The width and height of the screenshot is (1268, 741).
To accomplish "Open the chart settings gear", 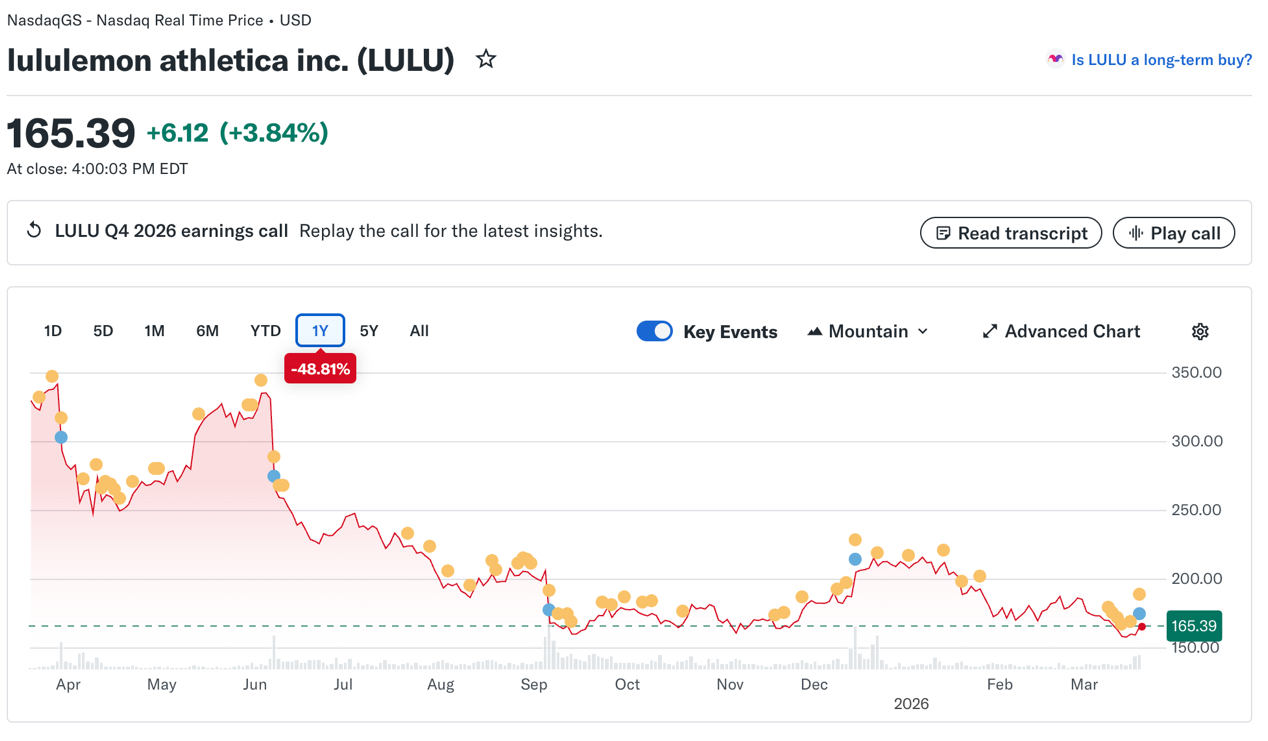I will [1200, 331].
